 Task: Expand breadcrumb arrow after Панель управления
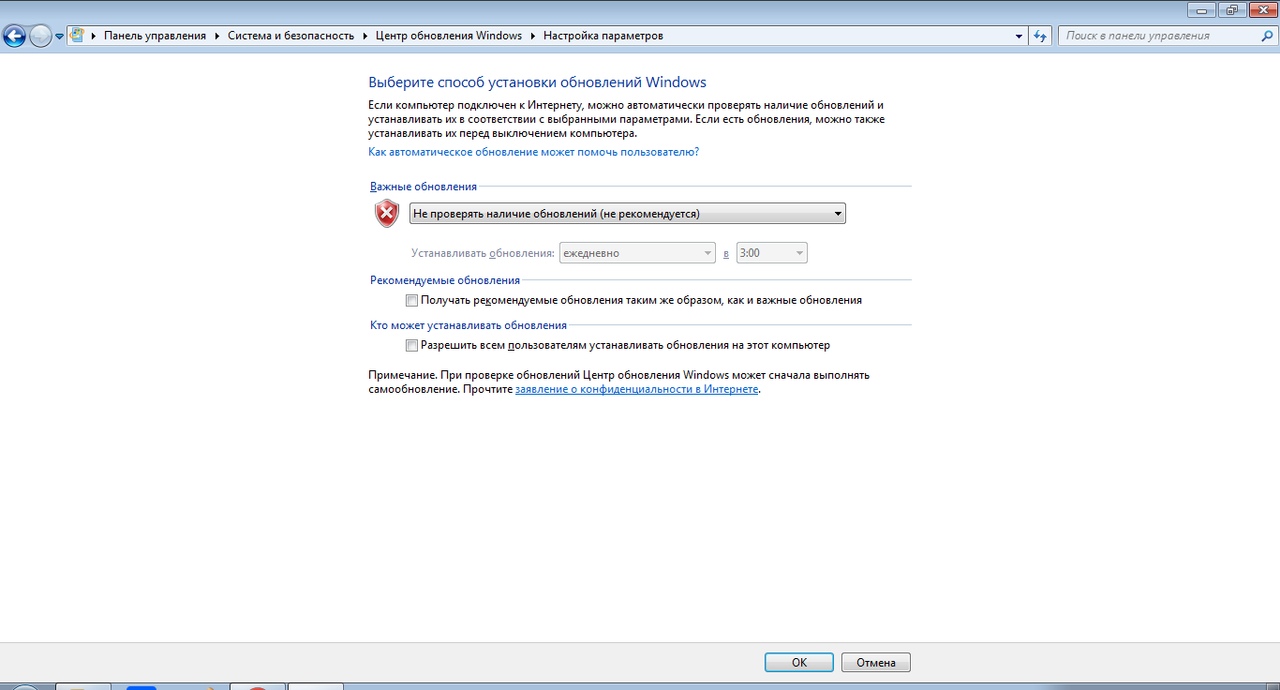coord(217,36)
